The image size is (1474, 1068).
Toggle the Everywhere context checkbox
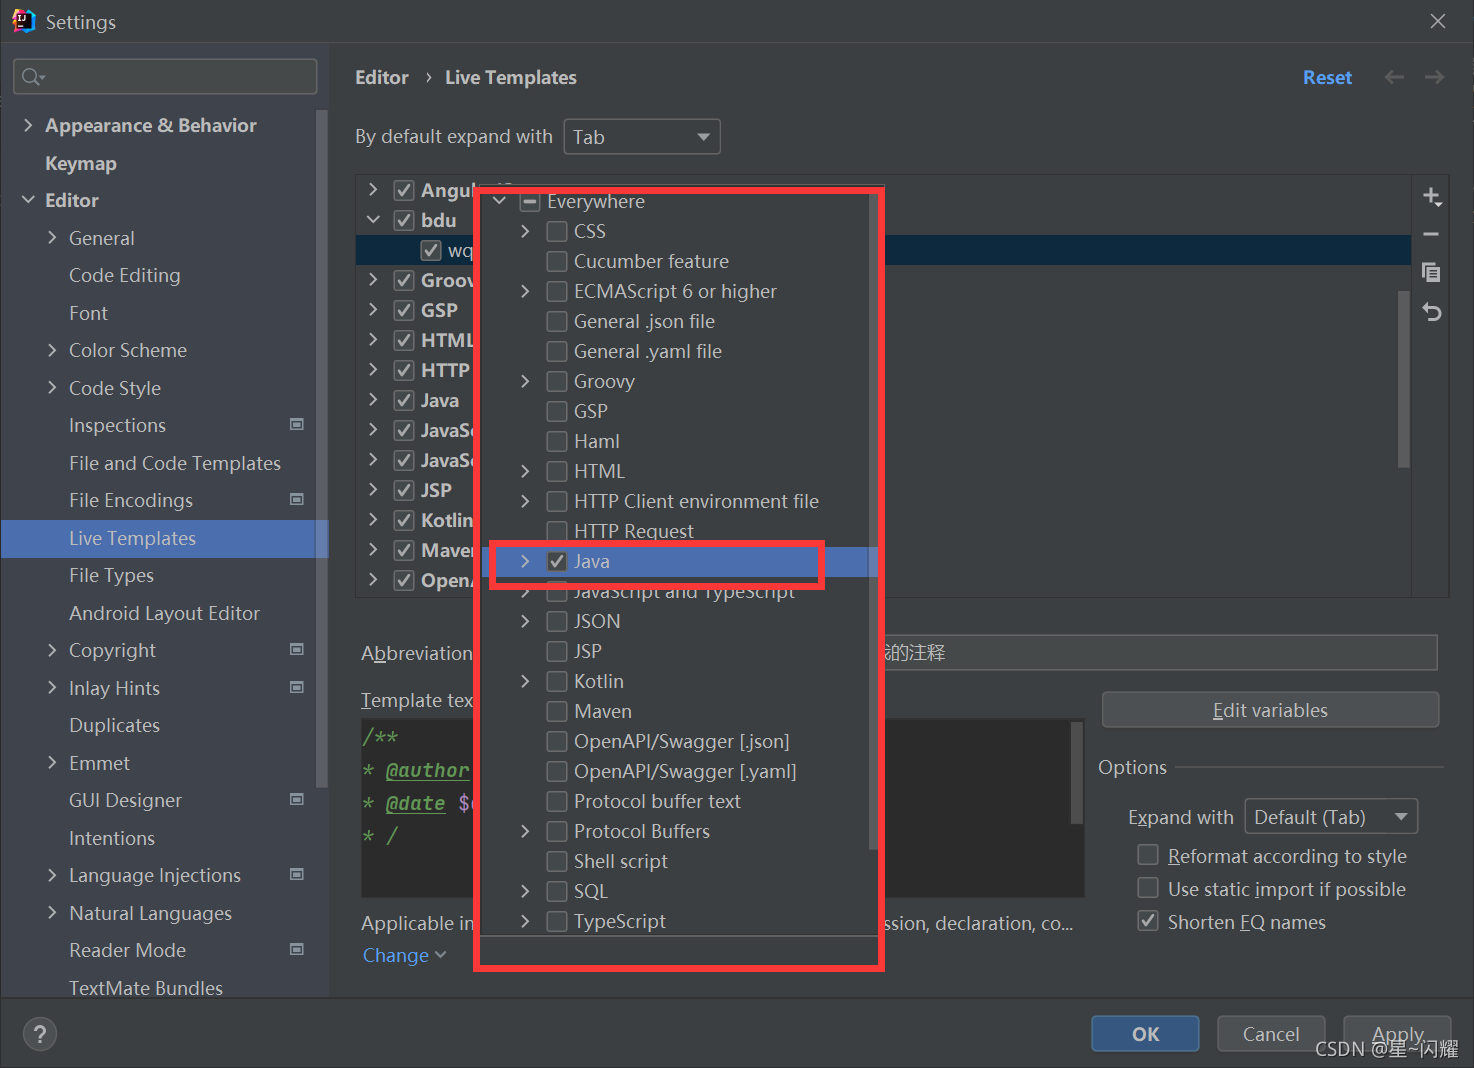point(530,201)
